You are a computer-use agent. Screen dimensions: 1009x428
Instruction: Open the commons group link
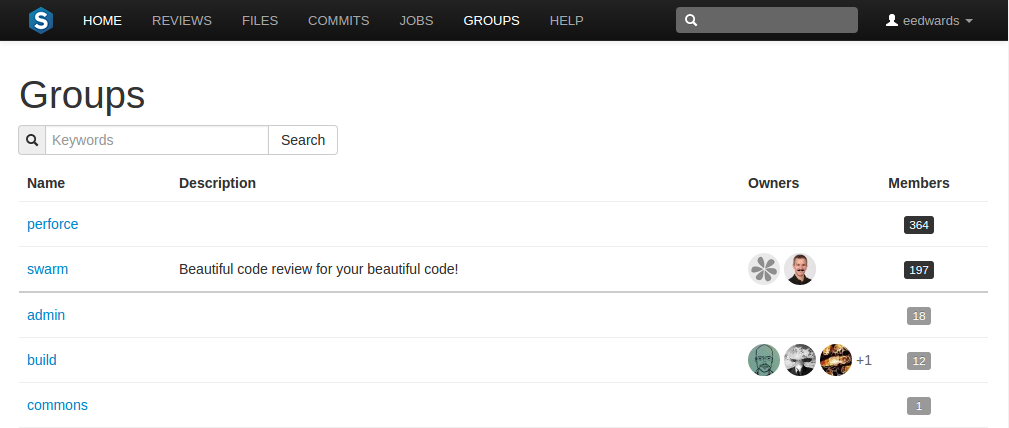[x=57, y=405]
